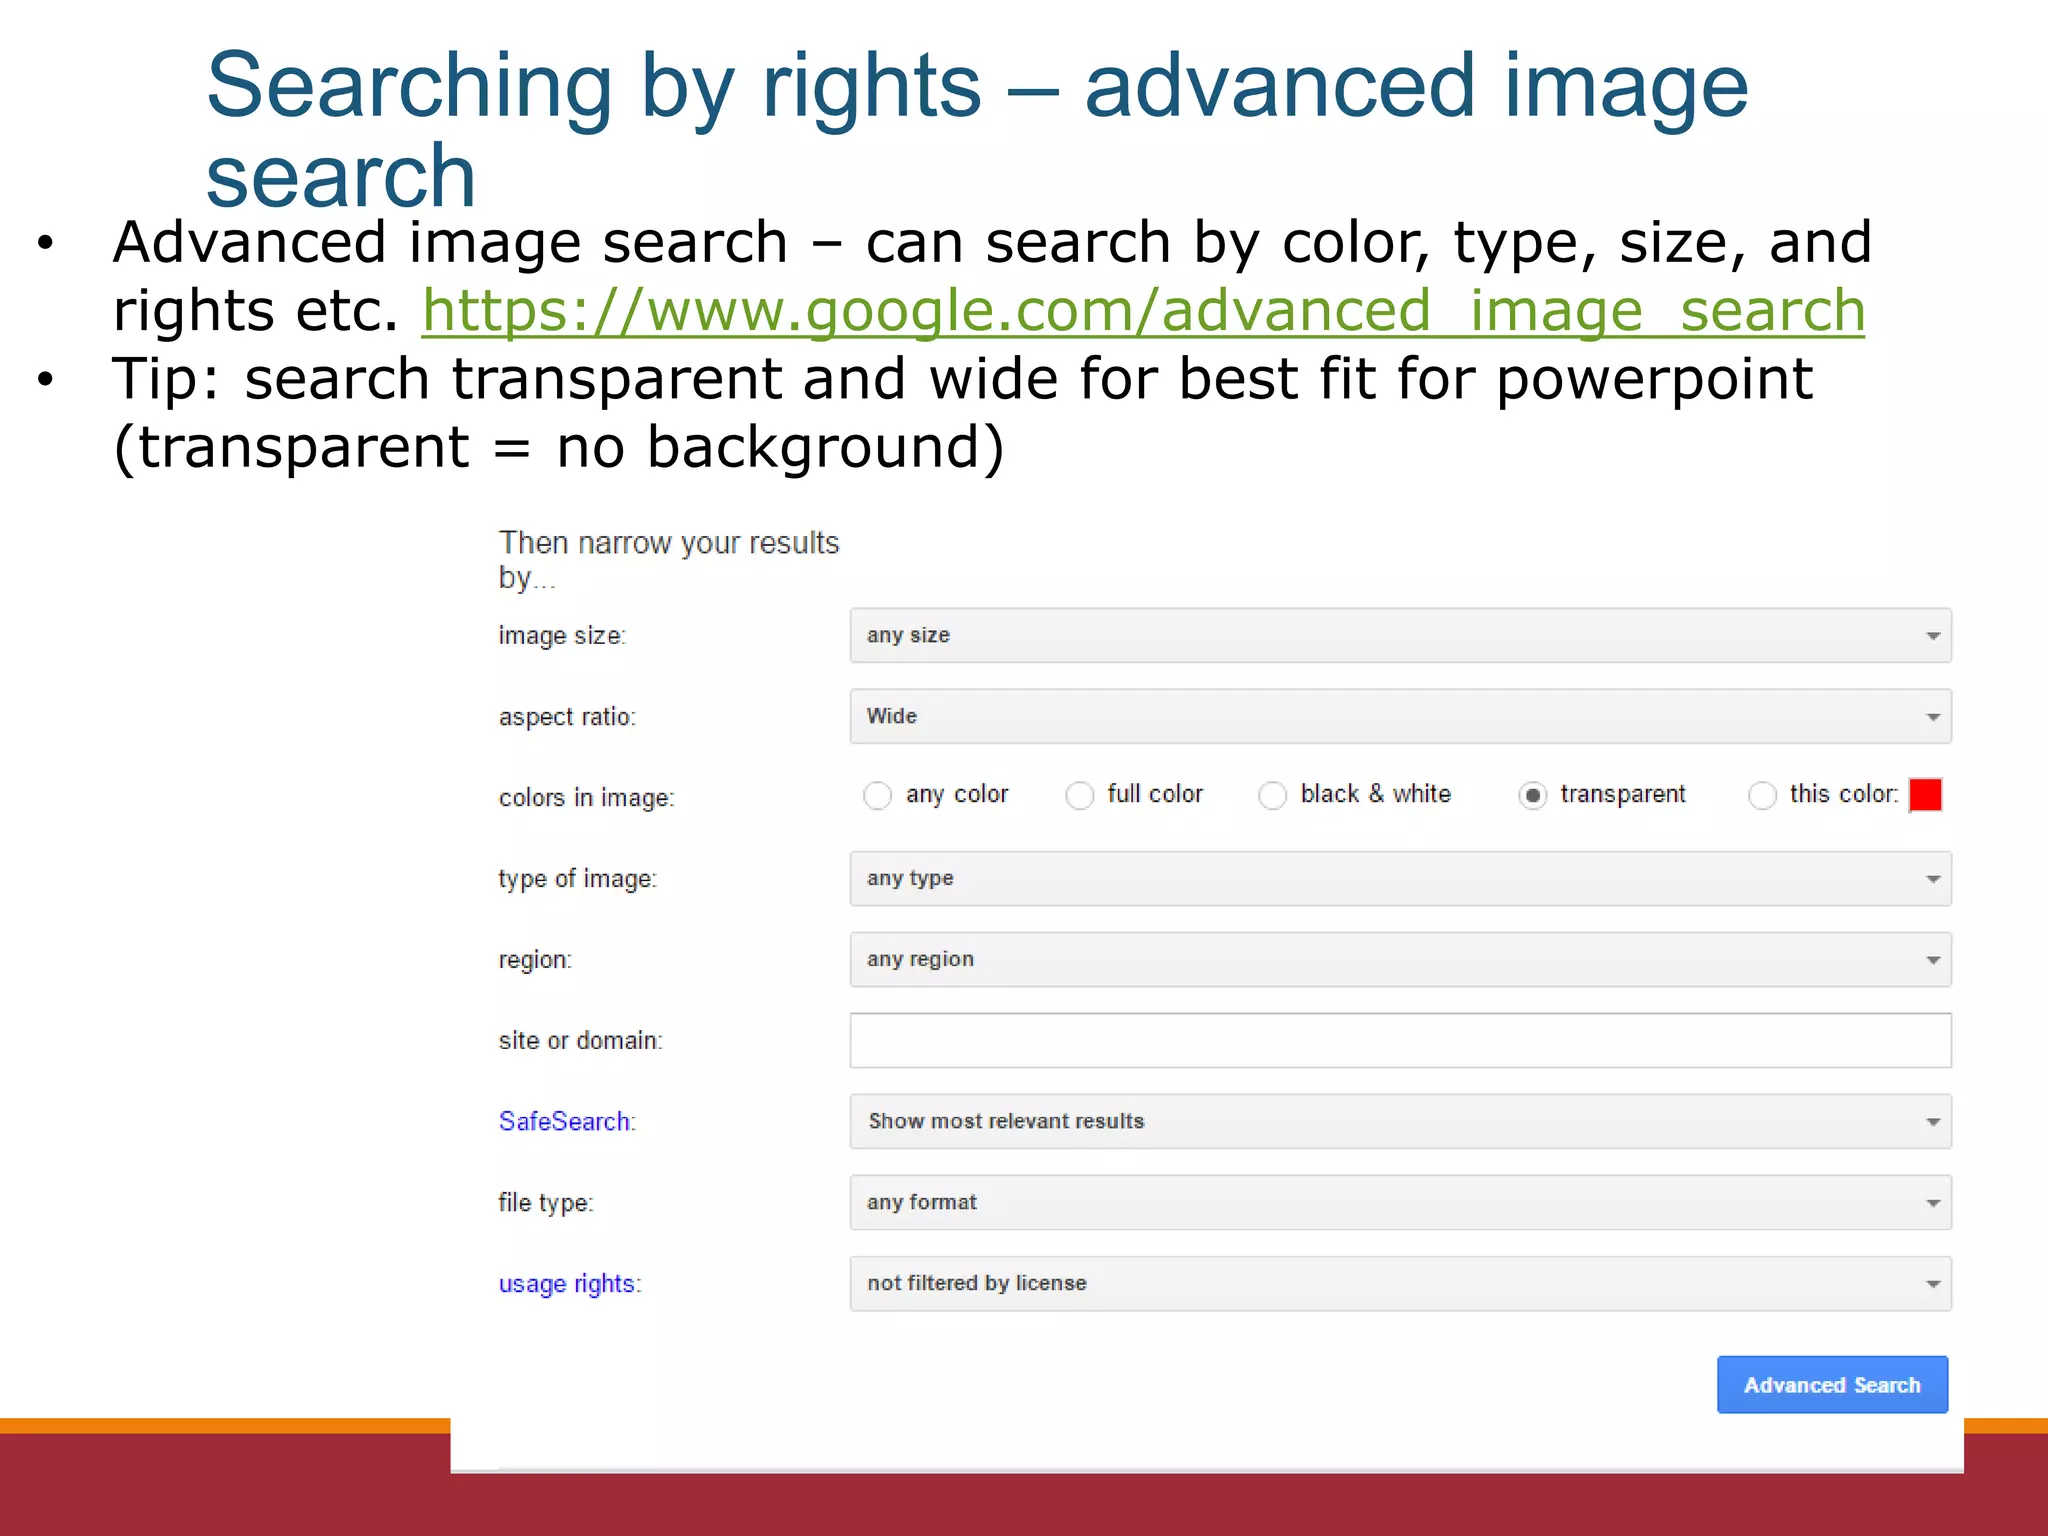This screenshot has height=1536, width=2048.
Task: Click the any size dropdown arrow
Action: [1931, 634]
